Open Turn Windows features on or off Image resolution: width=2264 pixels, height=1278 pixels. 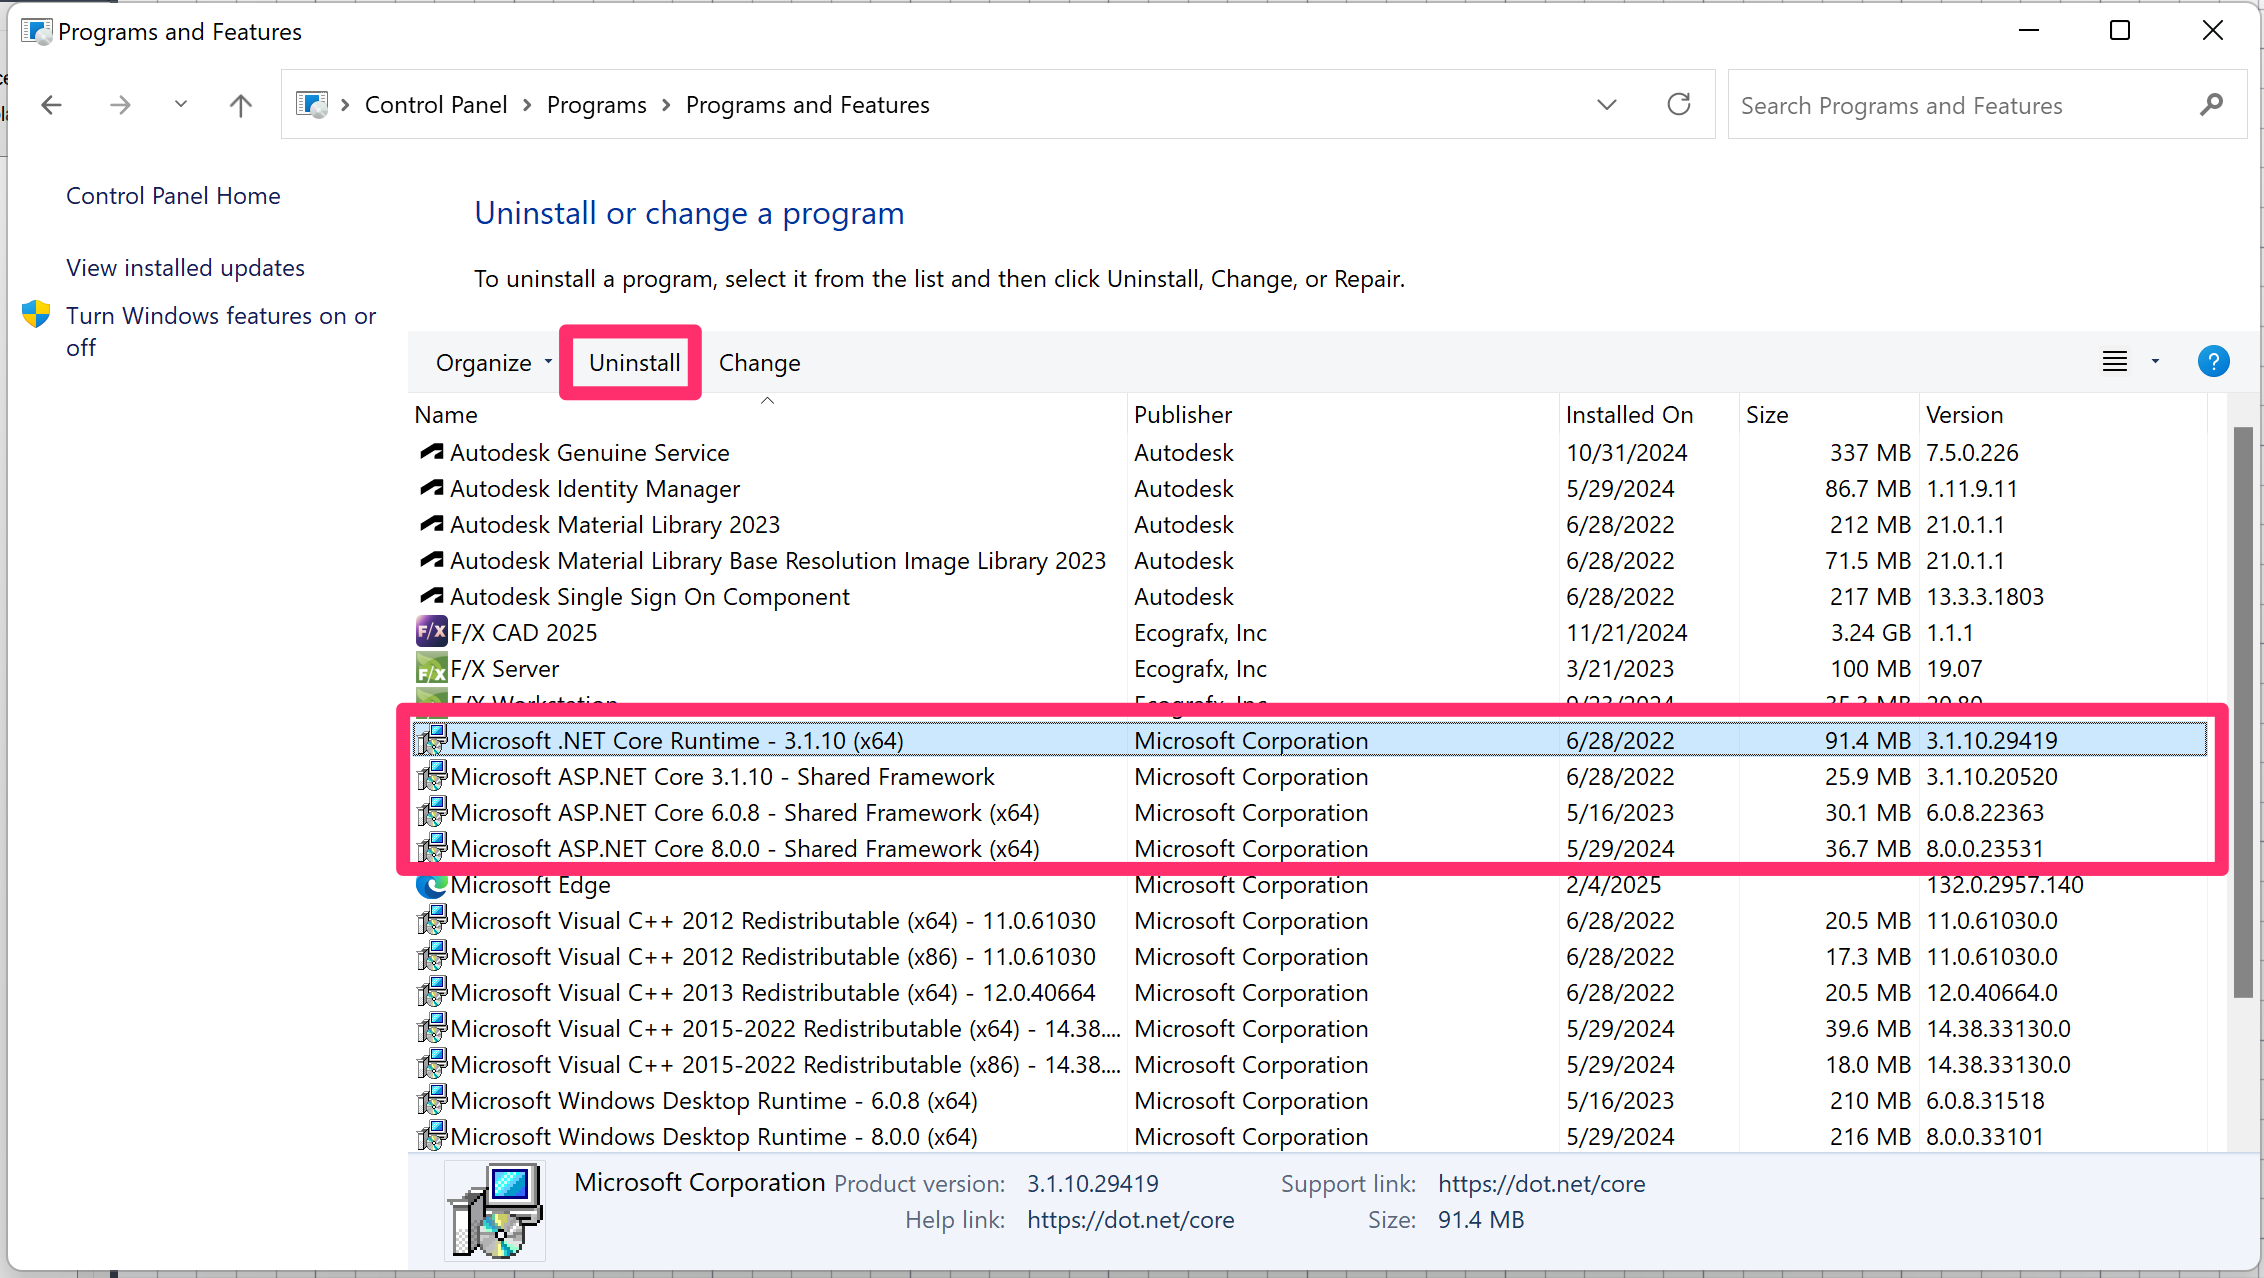tap(221, 332)
